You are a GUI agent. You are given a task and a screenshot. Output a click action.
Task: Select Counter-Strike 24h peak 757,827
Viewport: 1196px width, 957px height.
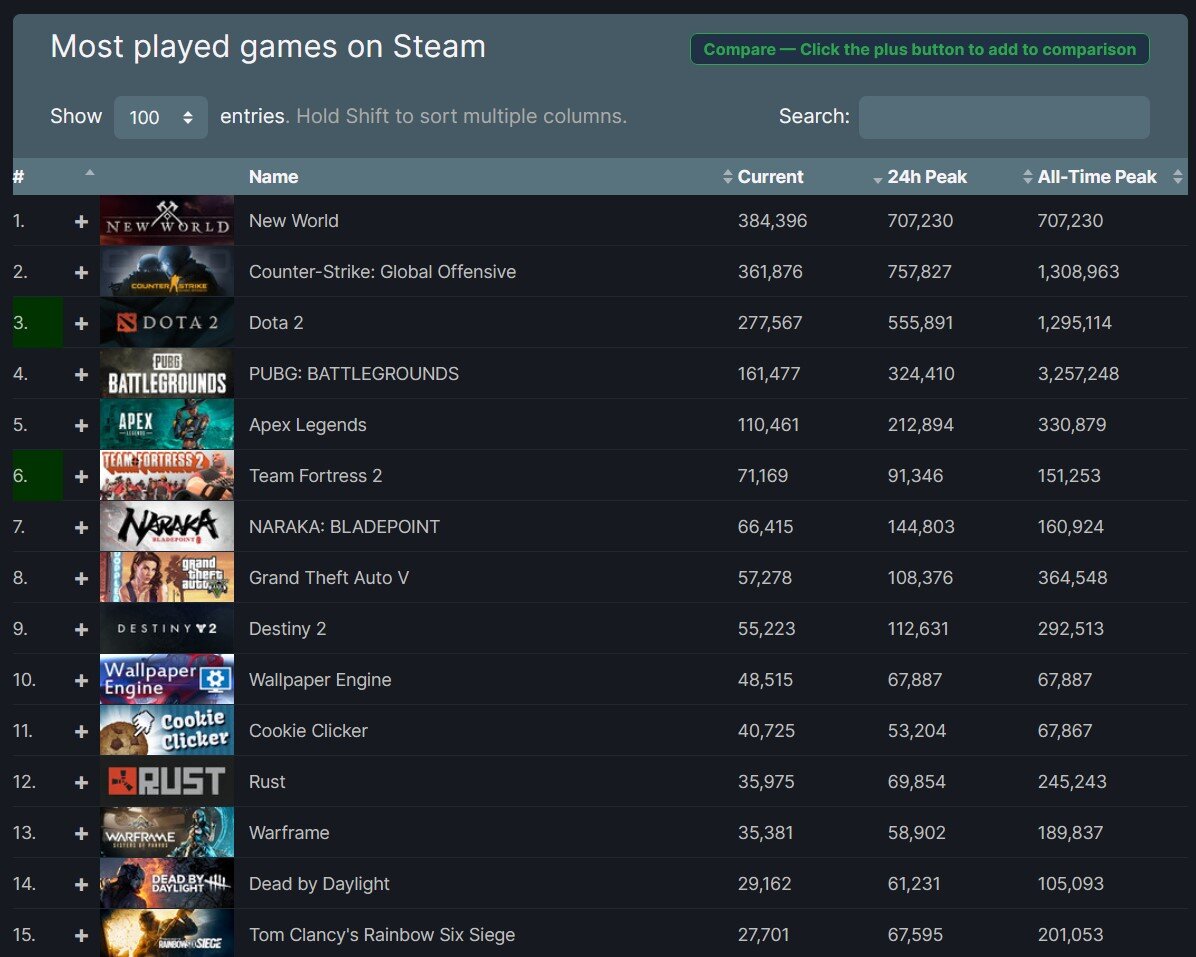[920, 272]
